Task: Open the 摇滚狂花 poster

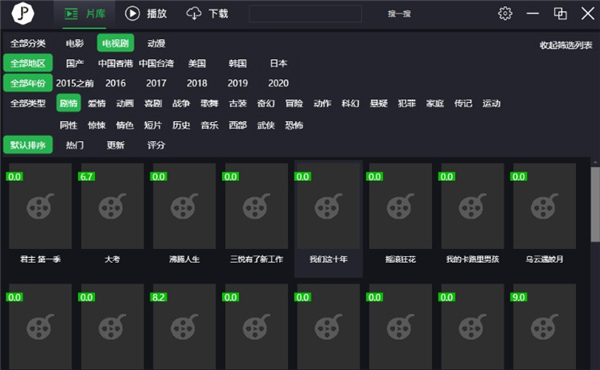Action: tap(400, 206)
